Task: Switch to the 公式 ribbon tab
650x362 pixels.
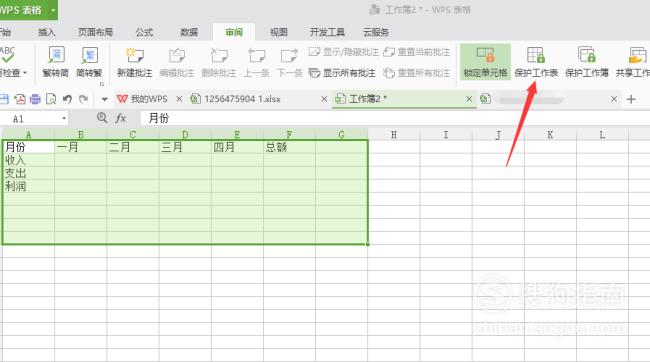Action: point(144,32)
